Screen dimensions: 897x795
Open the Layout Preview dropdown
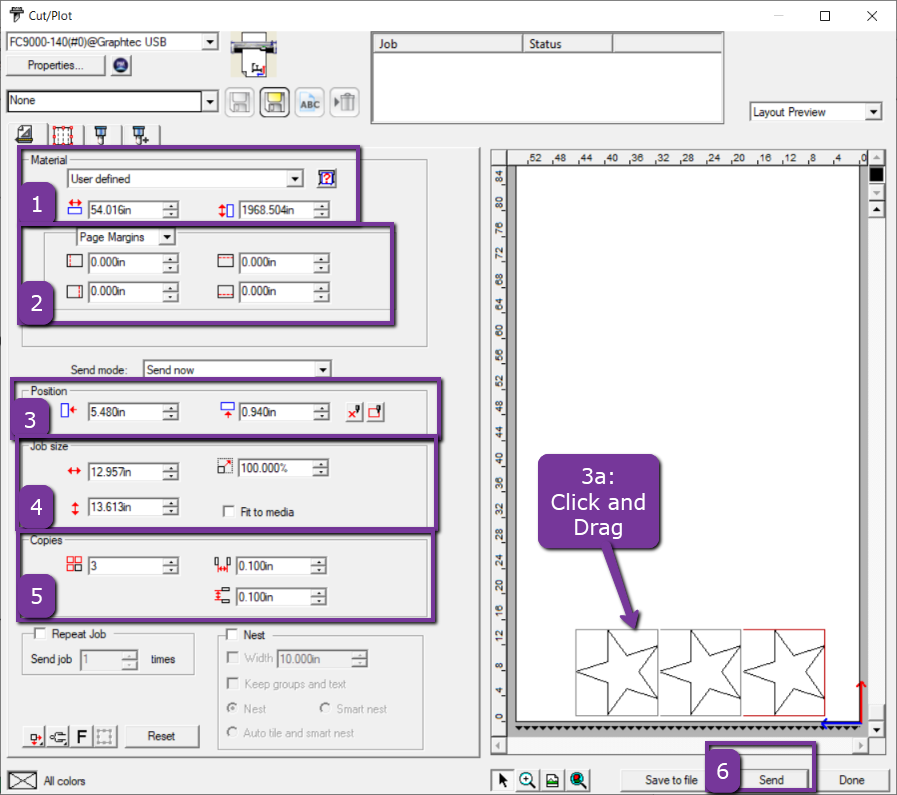tap(874, 112)
